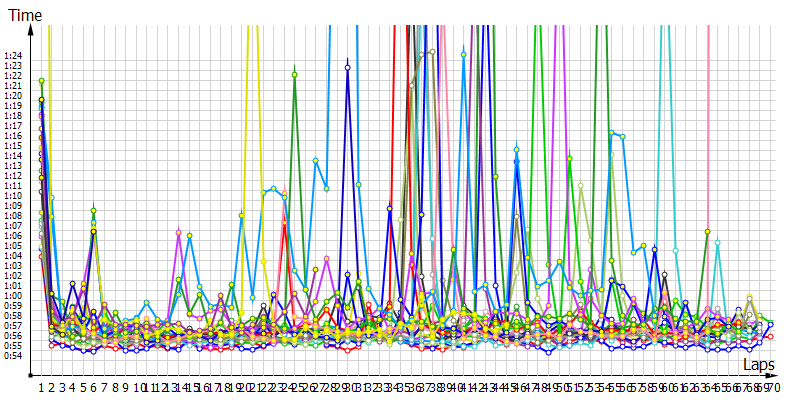Click the topmost green marker at lap 1
This screenshot has width=800, height=400.
(x=41, y=81)
